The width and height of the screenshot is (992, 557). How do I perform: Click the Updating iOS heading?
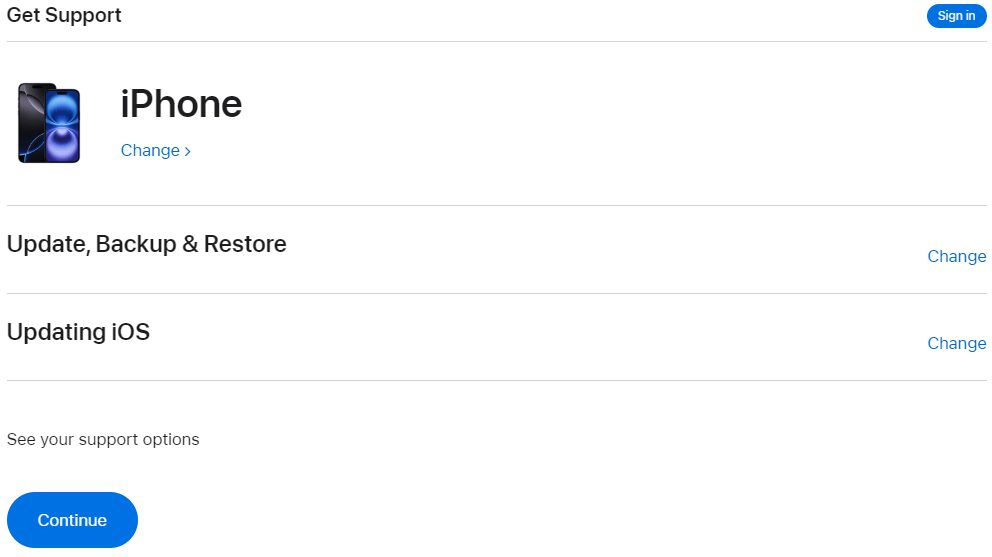click(78, 332)
